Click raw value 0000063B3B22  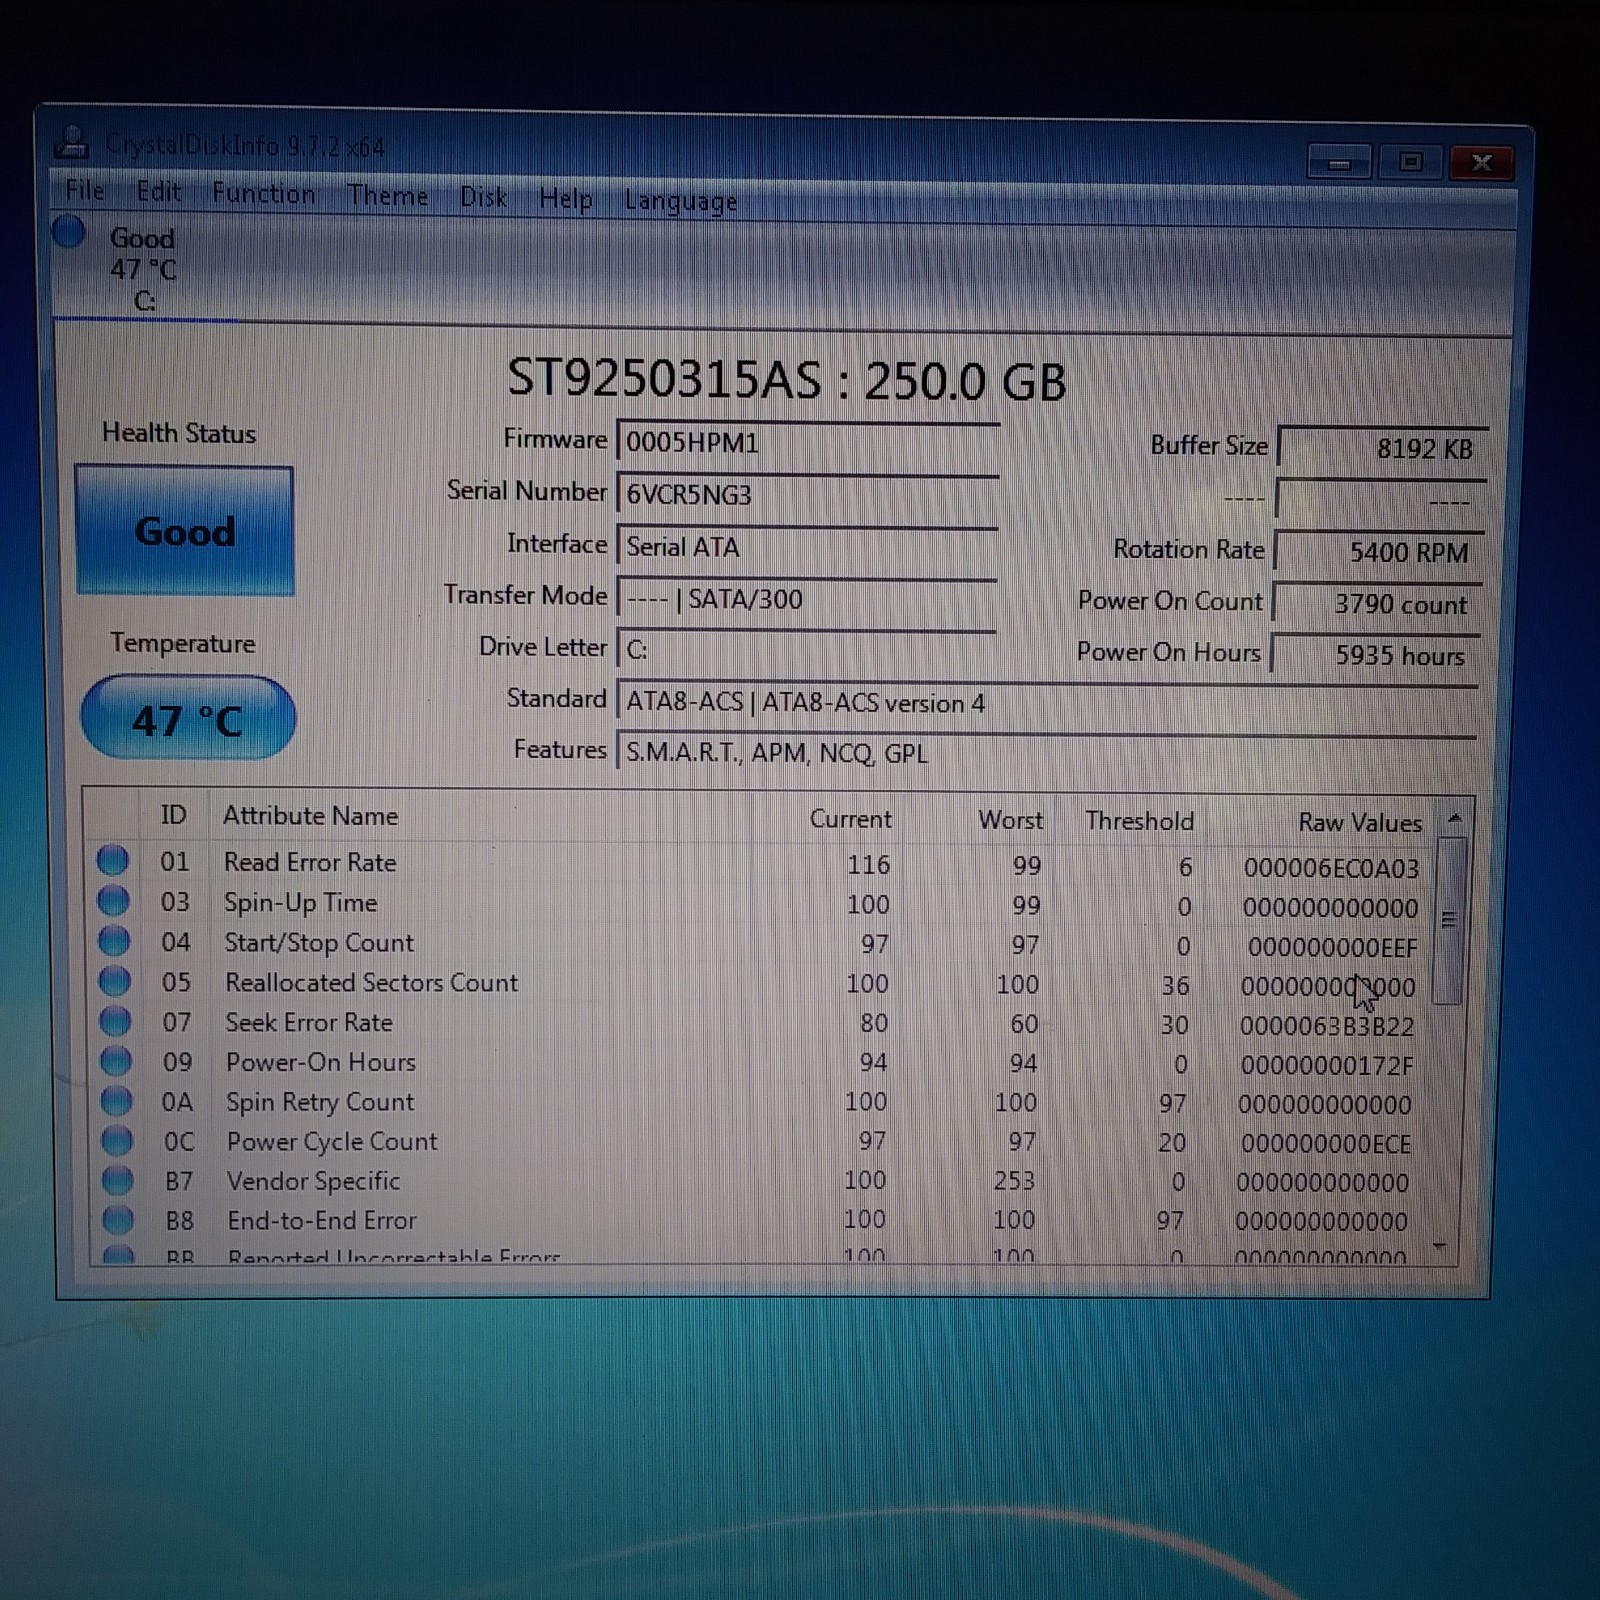(1327, 1026)
